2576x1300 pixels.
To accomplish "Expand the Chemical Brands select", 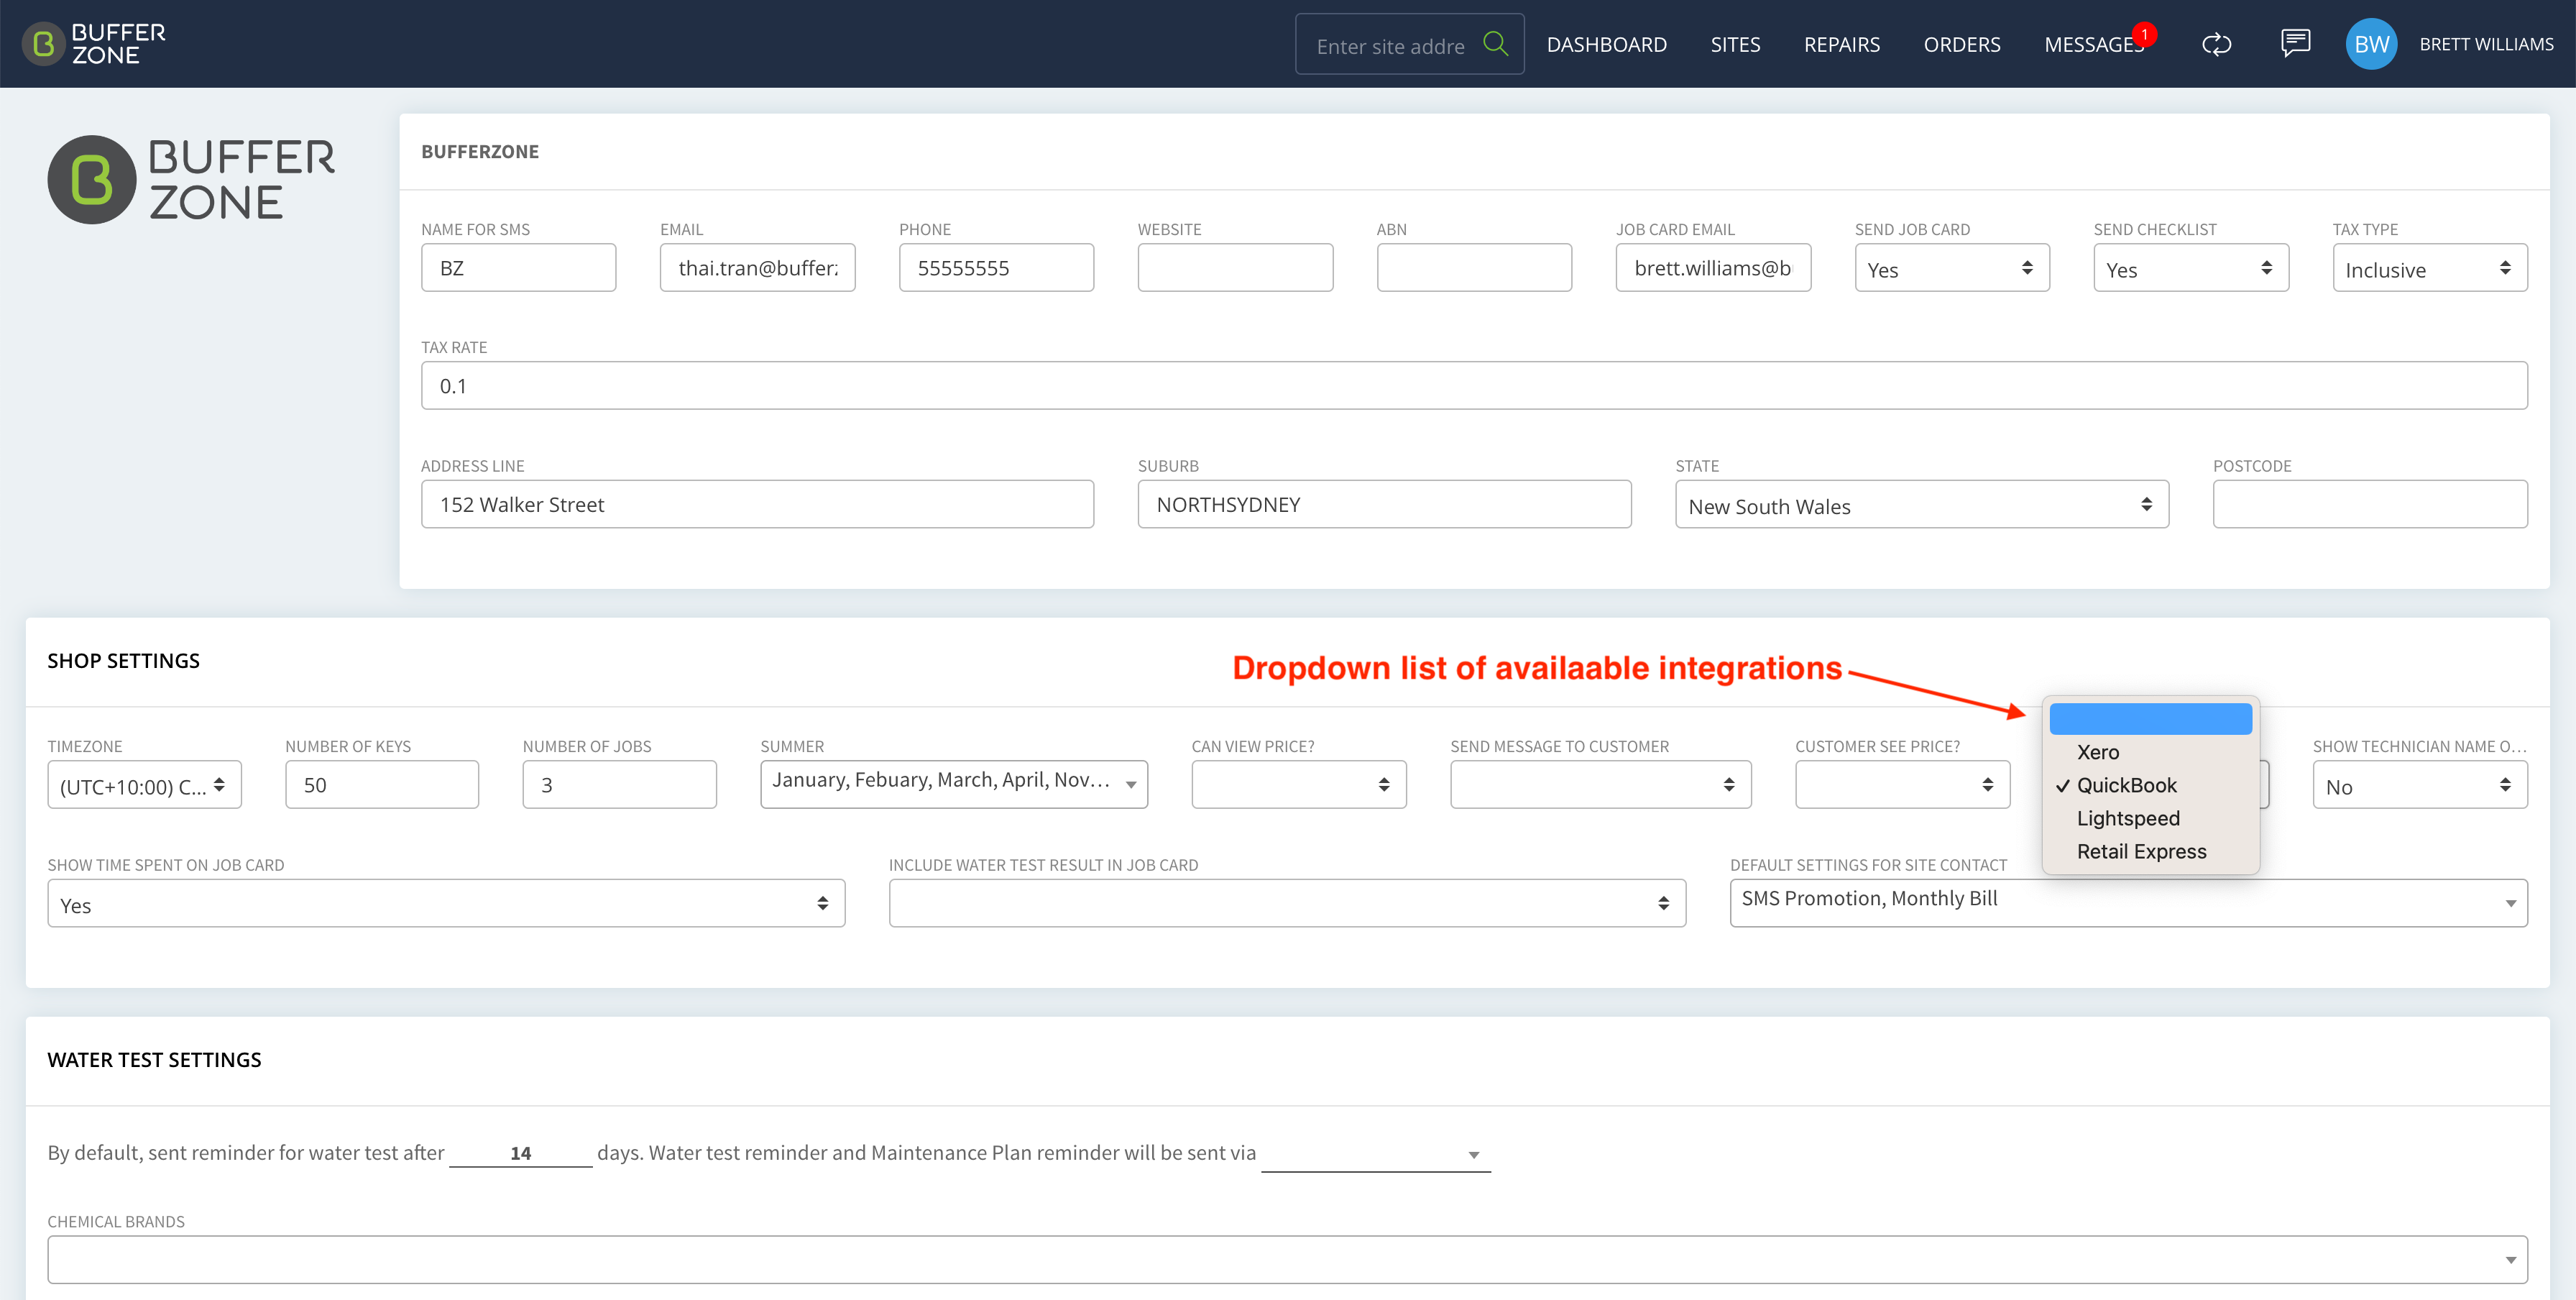I will pyautogui.click(x=1287, y=1260).
